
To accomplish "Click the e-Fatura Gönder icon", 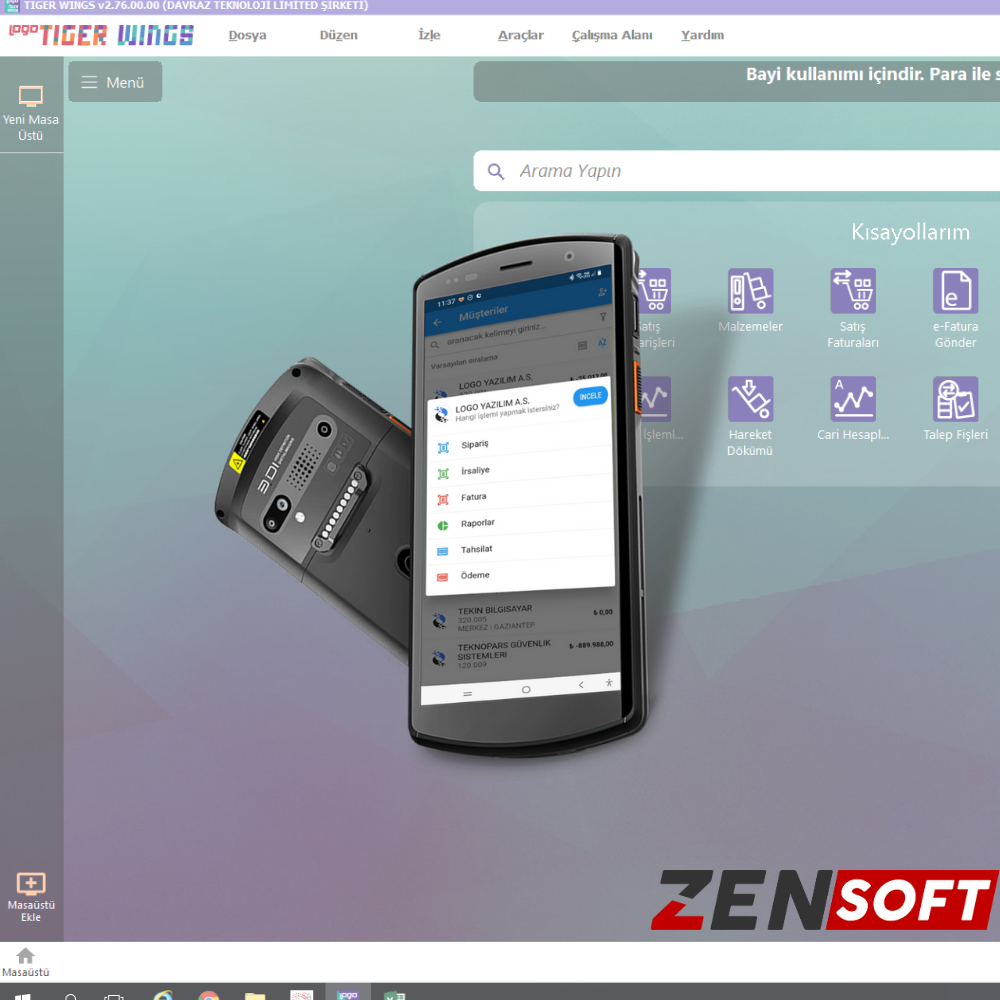I will click(x=955, y=291).
